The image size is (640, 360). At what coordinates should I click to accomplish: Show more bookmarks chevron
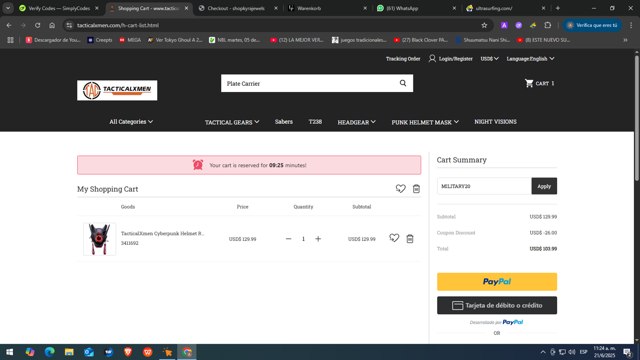click(625, 40)
